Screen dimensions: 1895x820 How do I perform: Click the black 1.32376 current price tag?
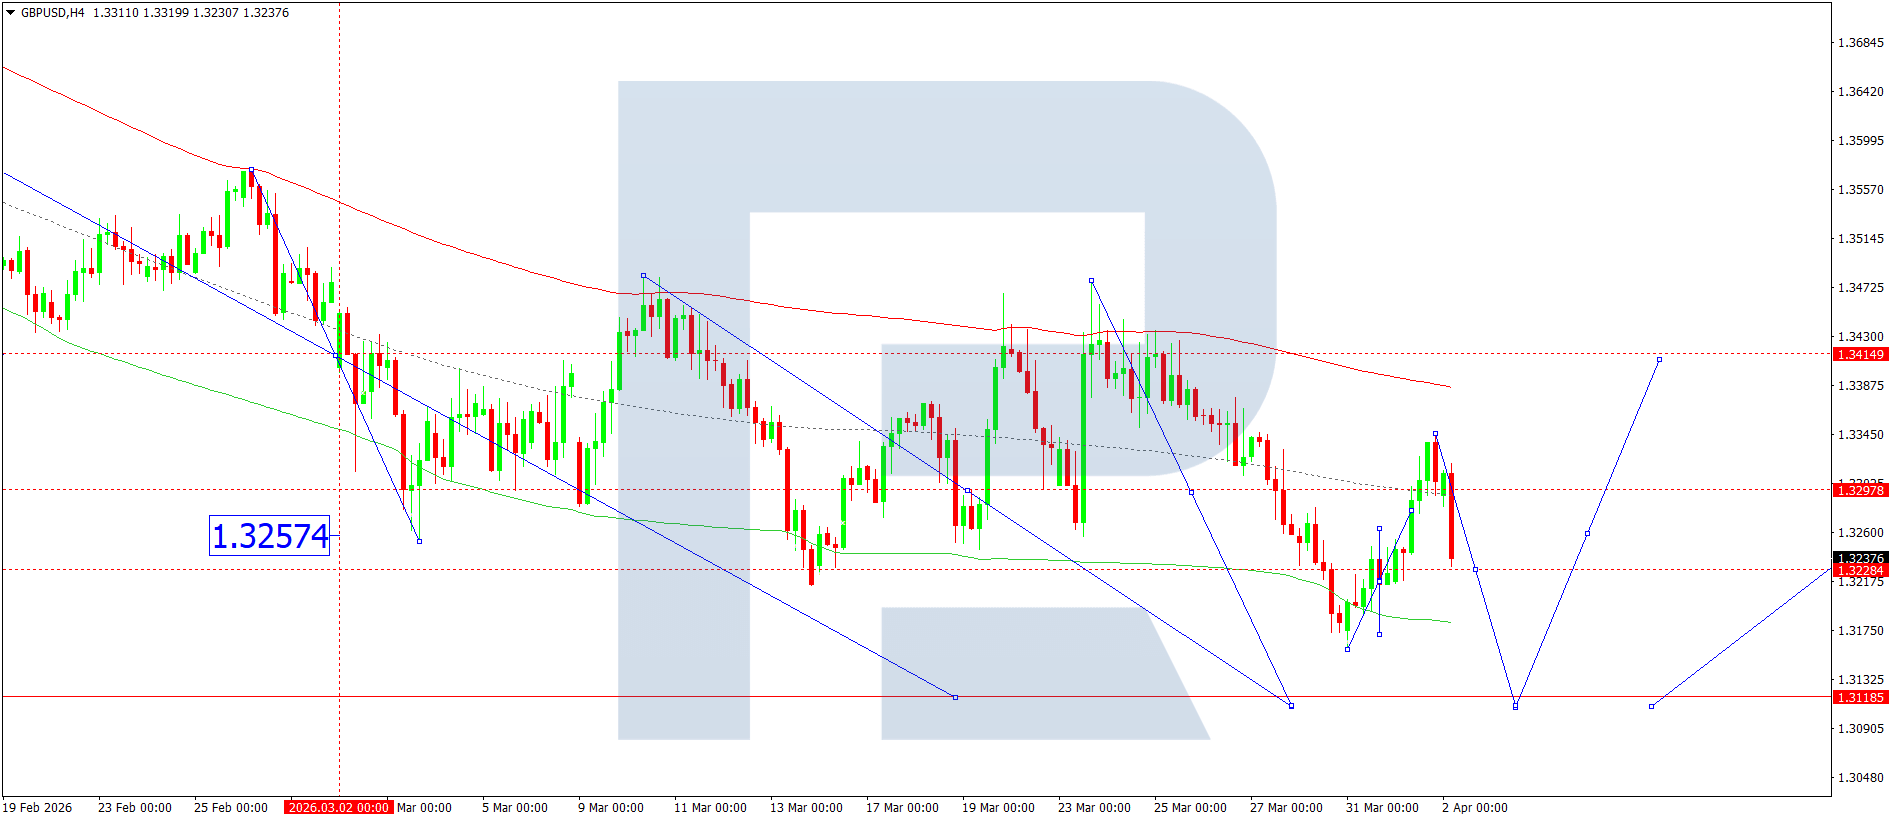pos(1859,558)
